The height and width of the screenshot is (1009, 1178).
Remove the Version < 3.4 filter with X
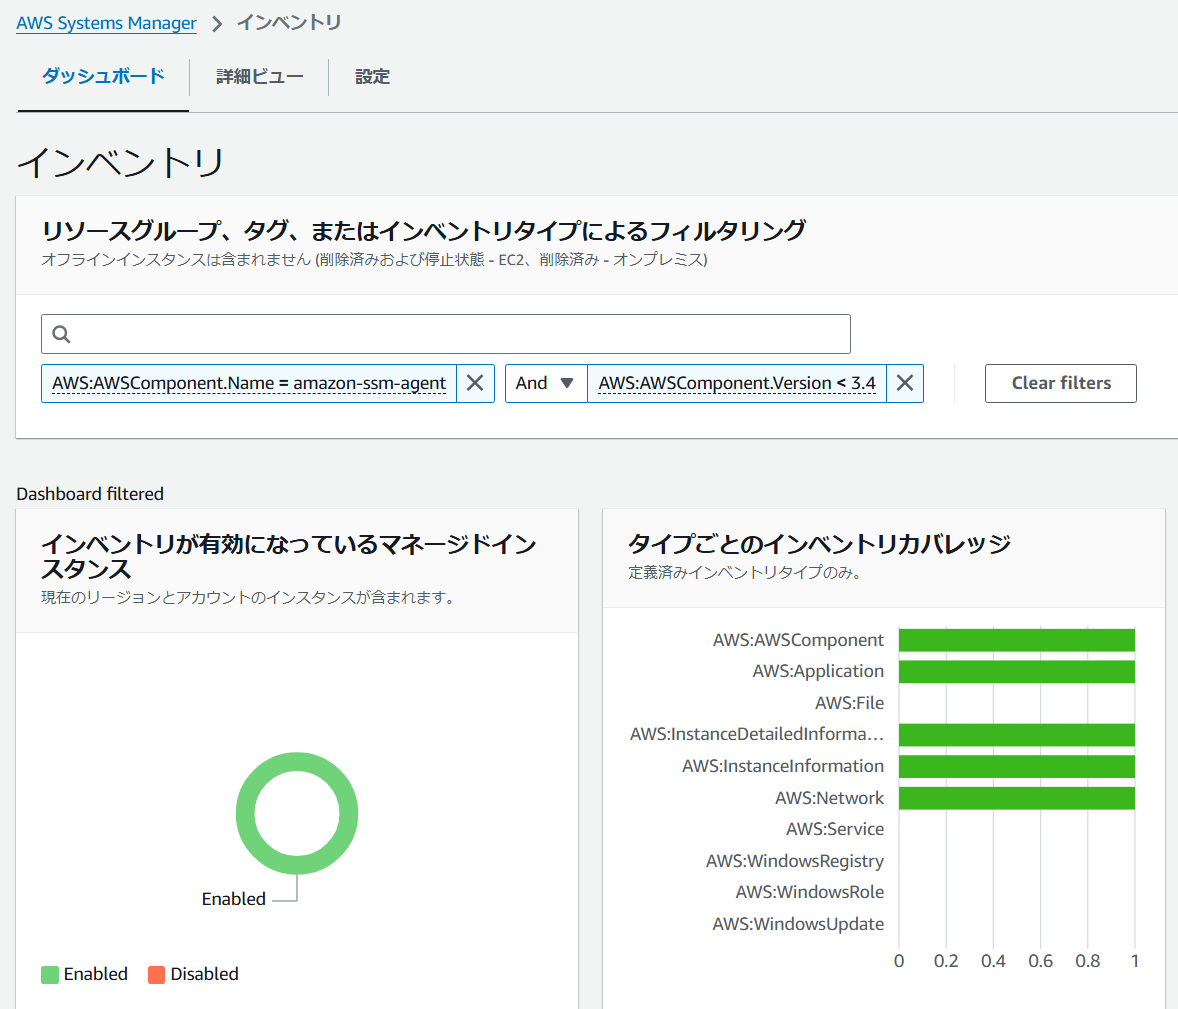point(905,383)
